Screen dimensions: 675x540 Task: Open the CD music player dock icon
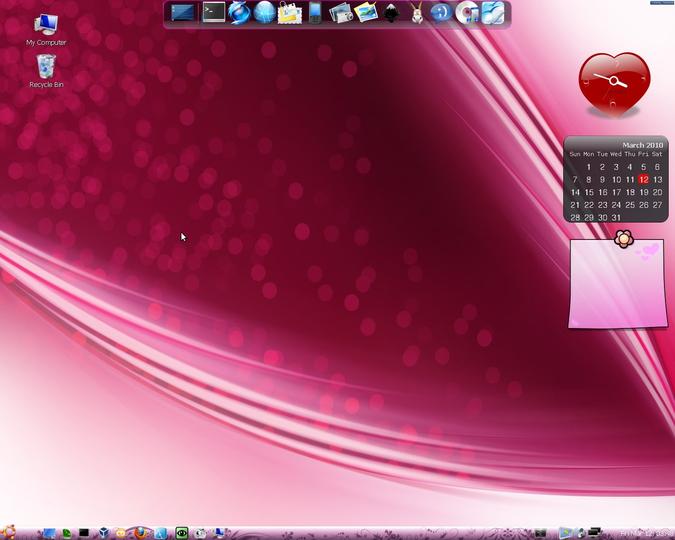pyautogui.click(x=467, y=13)
